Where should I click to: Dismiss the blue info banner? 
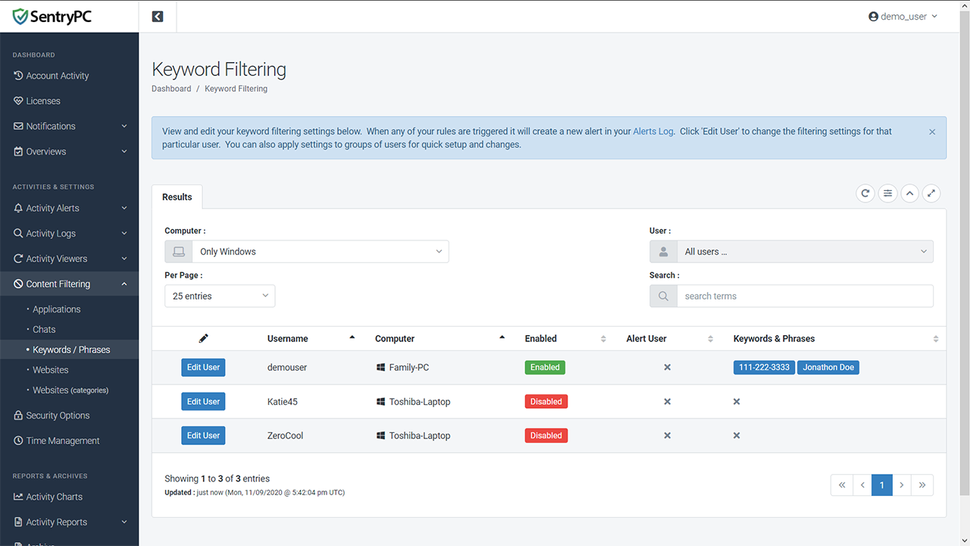pyautogui.click(x=932, y=132)
